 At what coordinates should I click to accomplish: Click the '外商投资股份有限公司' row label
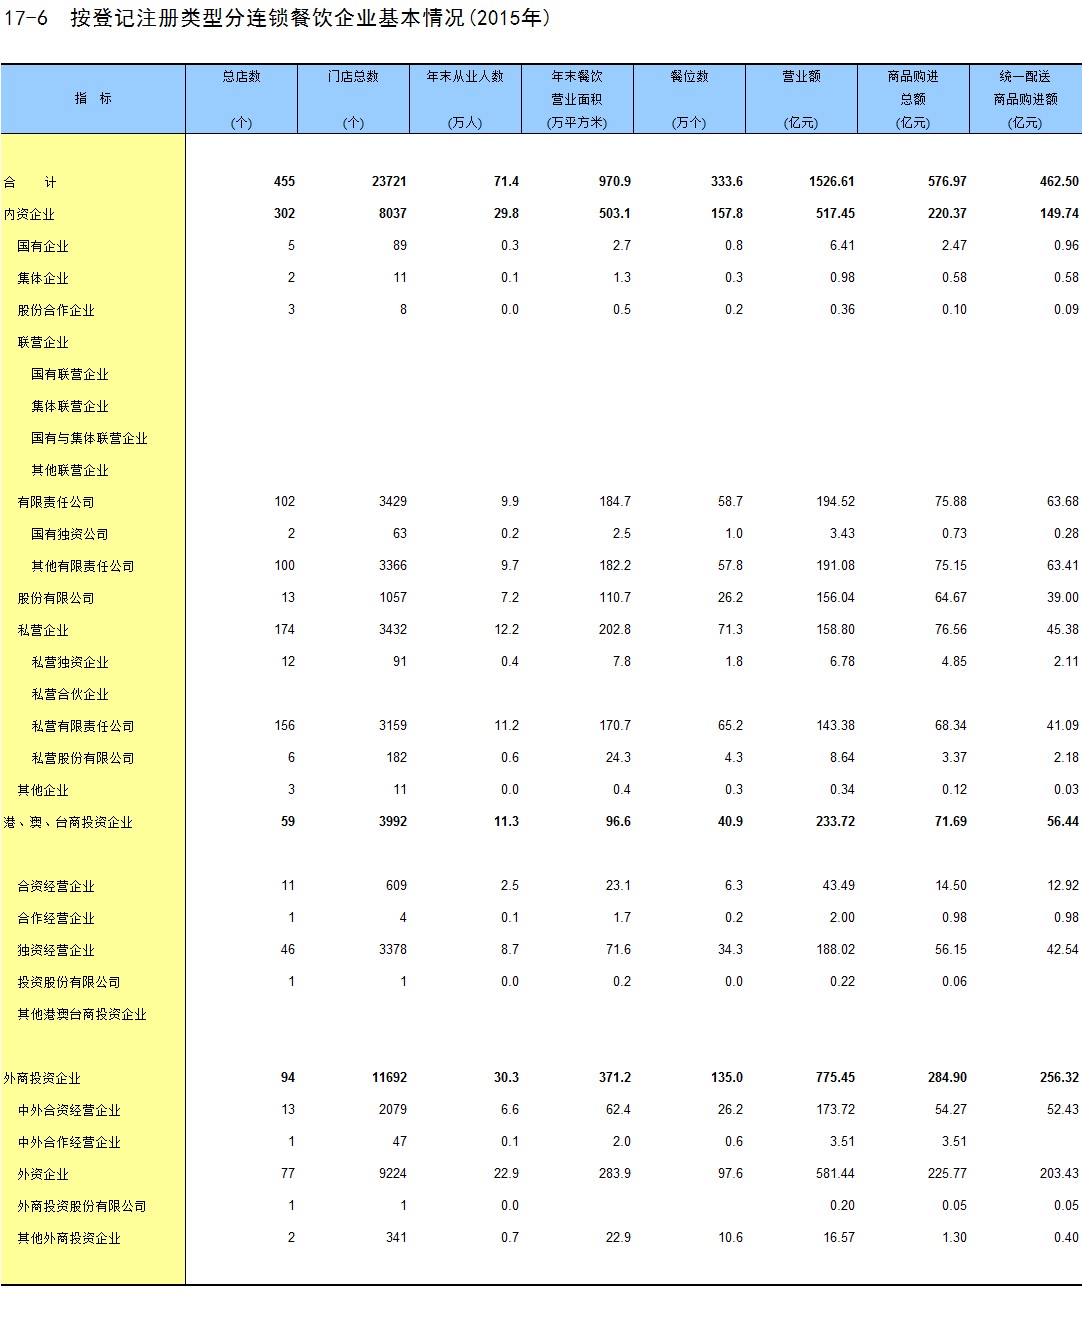[x=82, y=1206]
